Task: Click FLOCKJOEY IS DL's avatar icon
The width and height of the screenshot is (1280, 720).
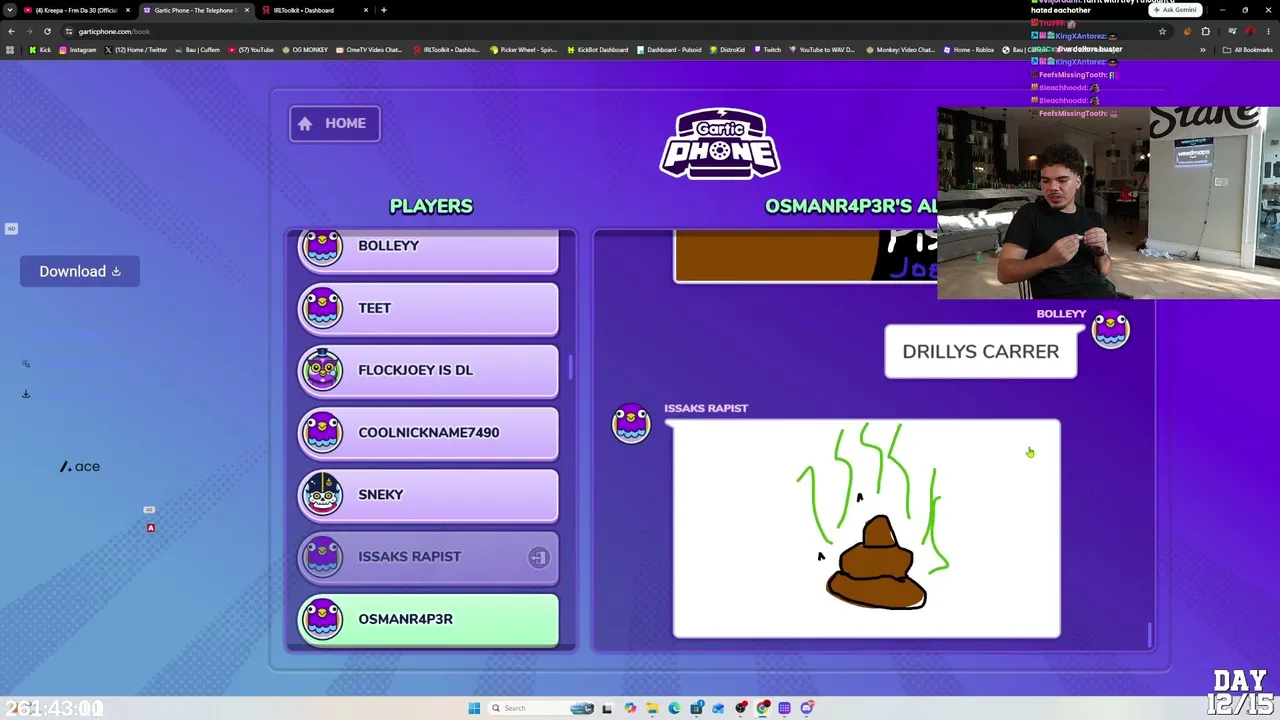Action: (322, 369)
